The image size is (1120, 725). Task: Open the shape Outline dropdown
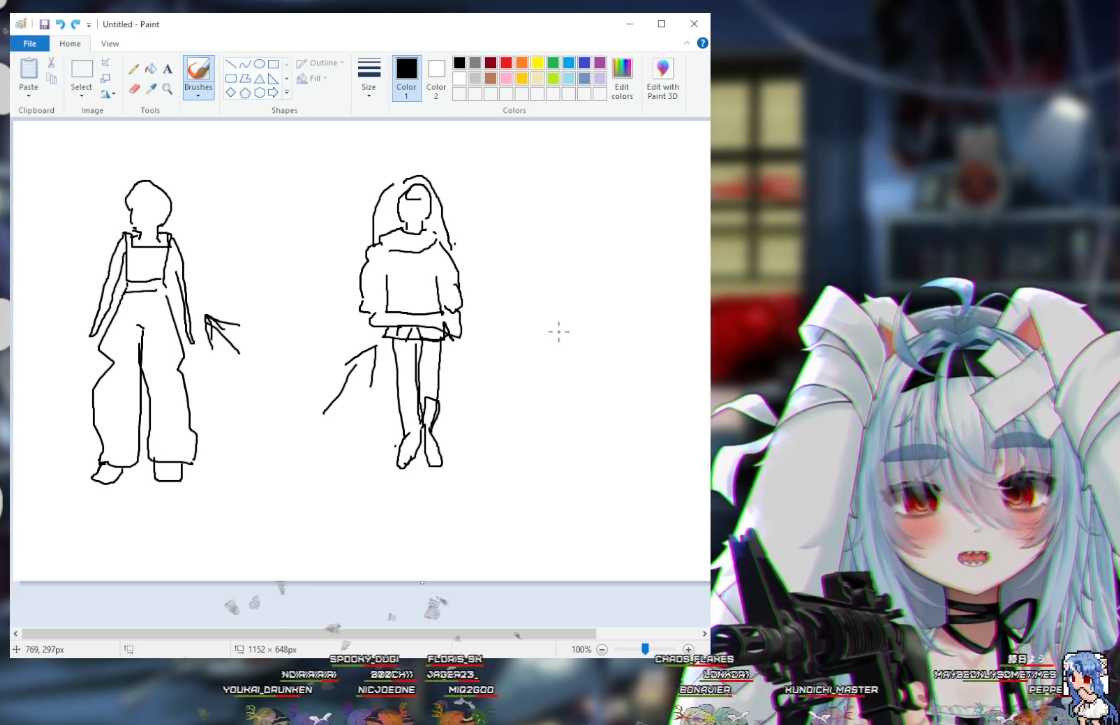320,63
